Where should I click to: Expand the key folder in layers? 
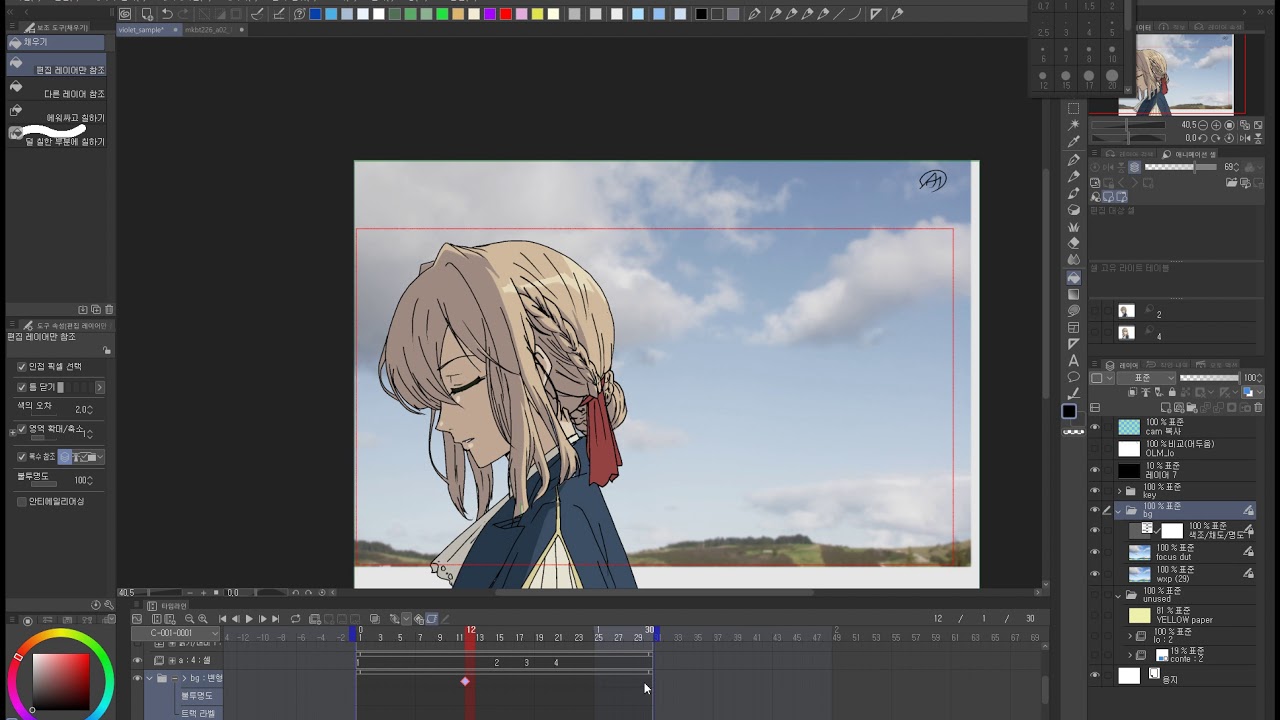click(1119, 491)
